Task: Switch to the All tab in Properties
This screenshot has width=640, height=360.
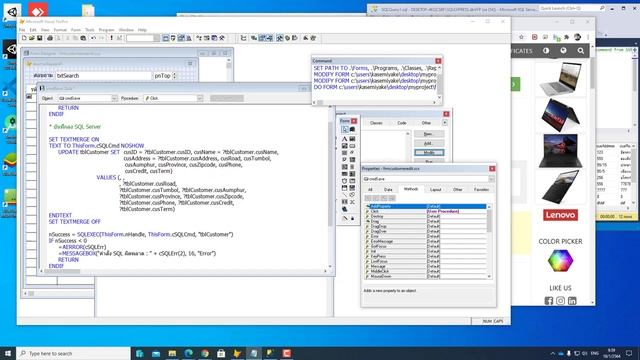Action: pyautogui.click(x=370, y=190)
